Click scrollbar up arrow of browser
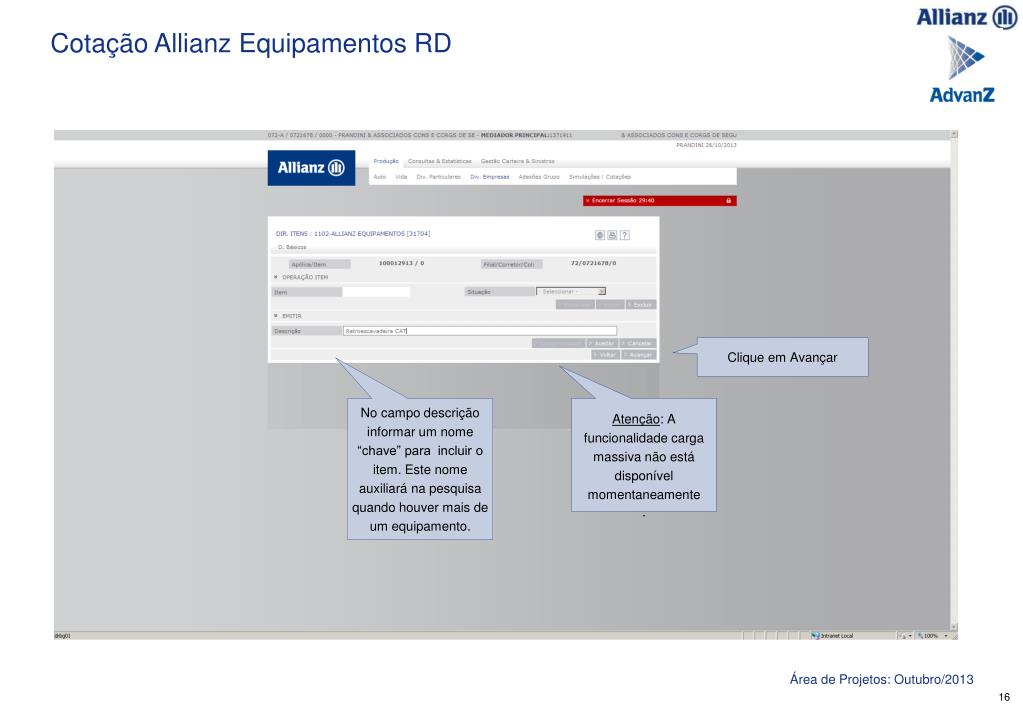 [x=954, y=134]
